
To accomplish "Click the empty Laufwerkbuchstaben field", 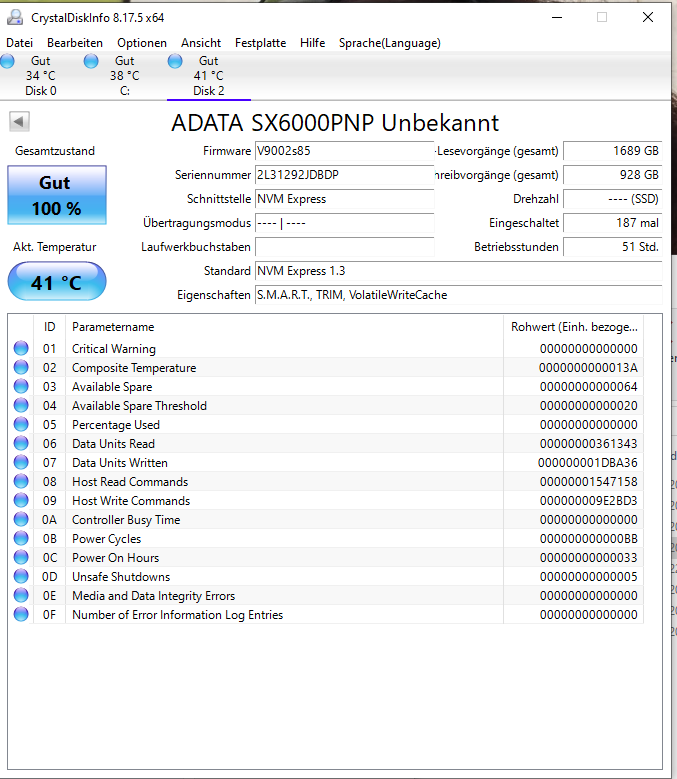I will (x=344, y=247).
